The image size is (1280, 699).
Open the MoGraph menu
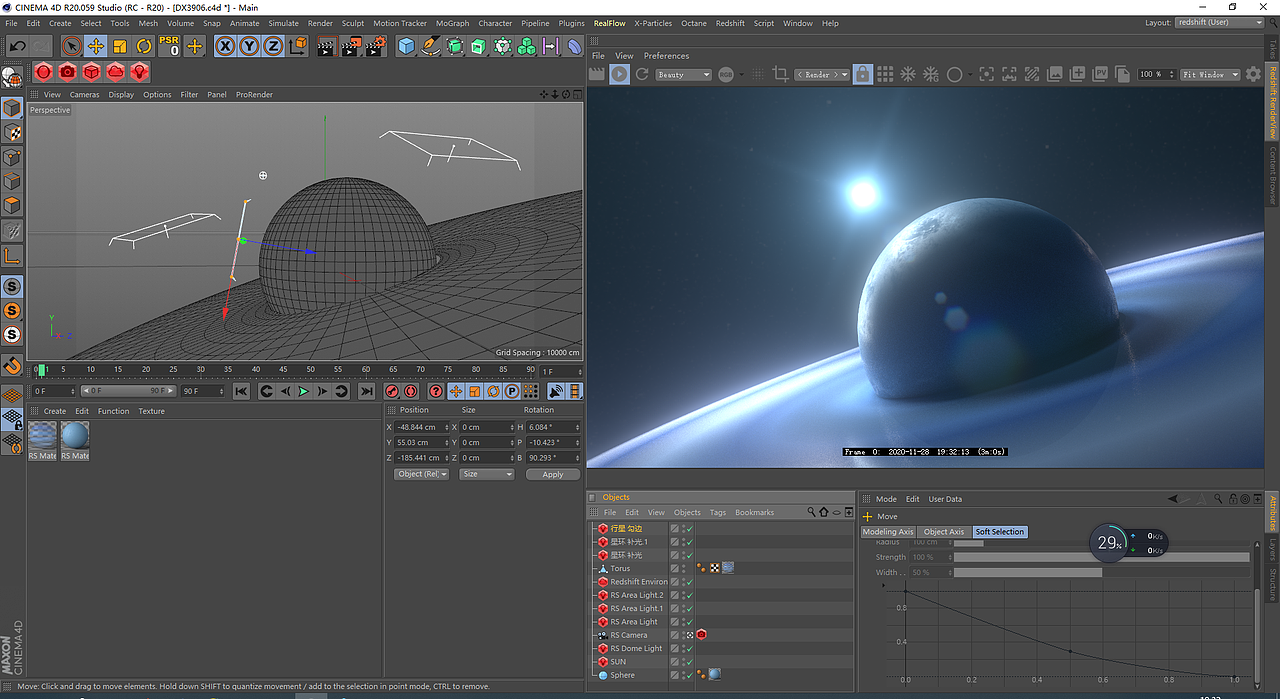pyautogui.click(x=452, y=23)
